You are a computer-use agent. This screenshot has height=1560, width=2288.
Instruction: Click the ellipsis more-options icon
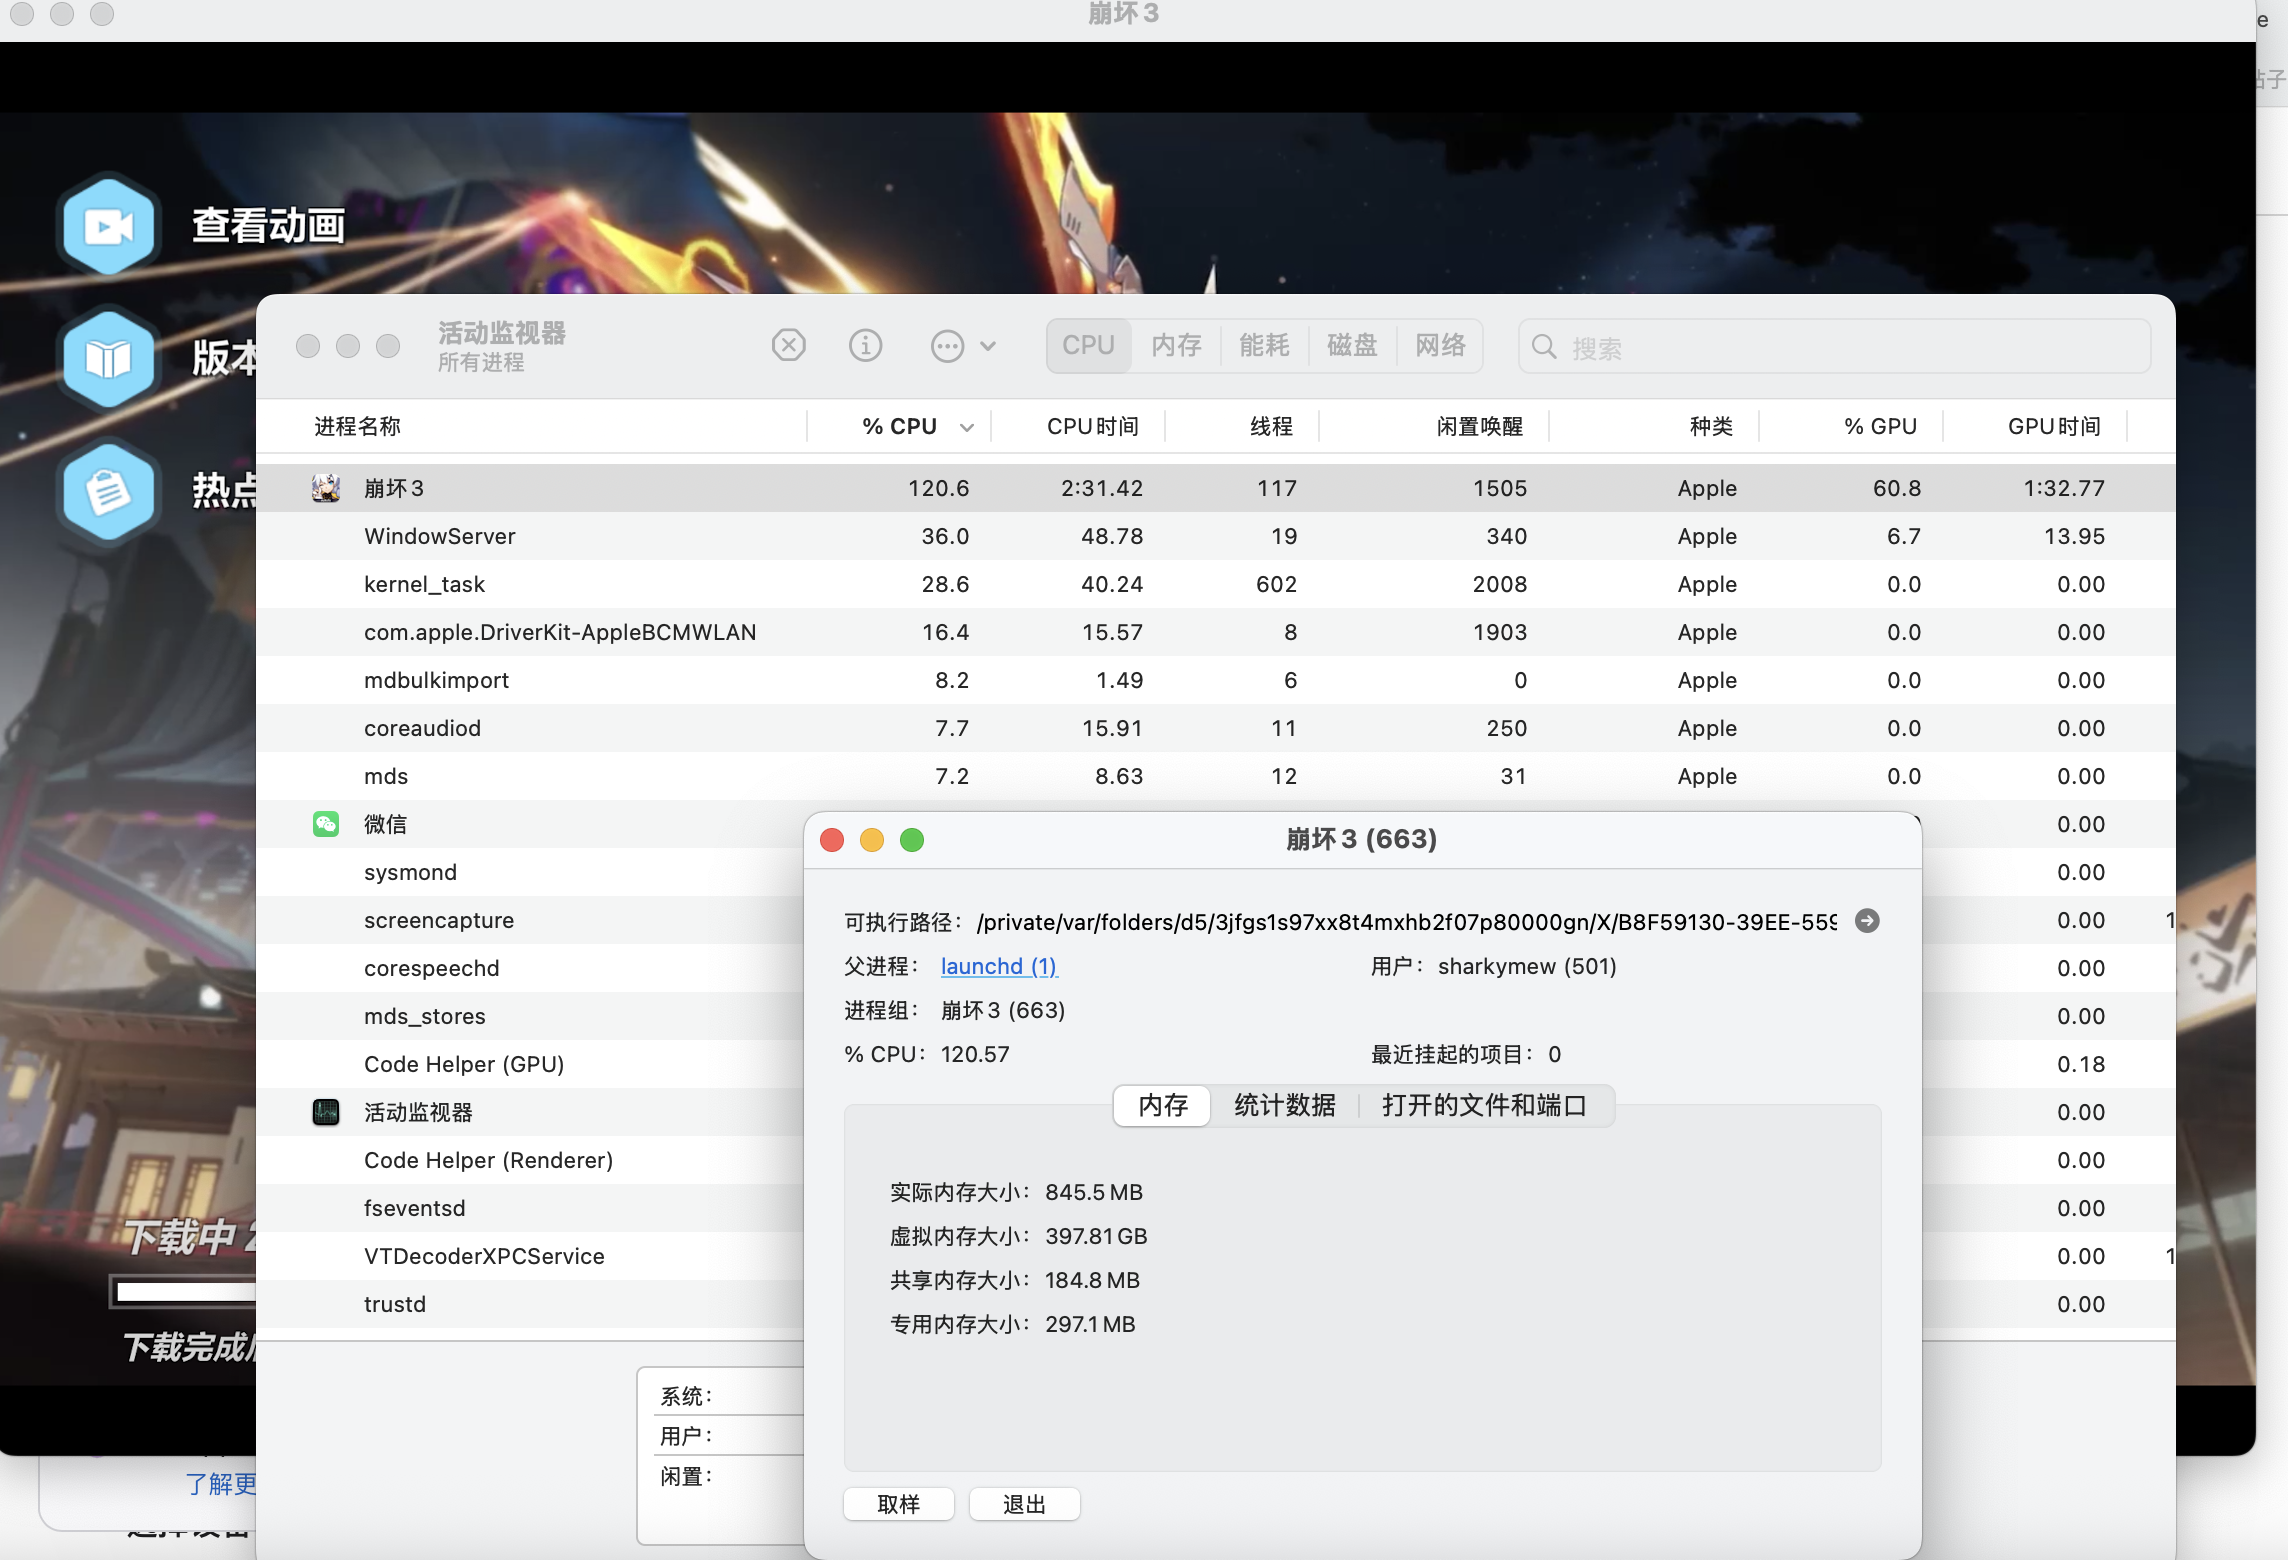[946, 346]
